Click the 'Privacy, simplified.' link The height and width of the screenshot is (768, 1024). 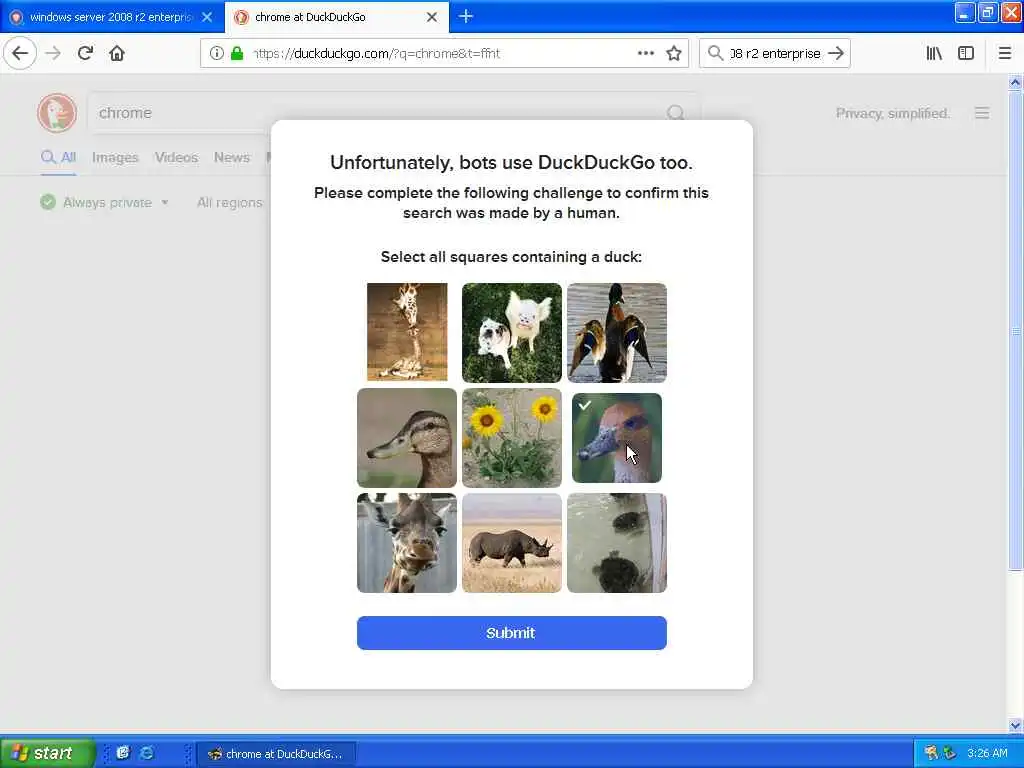point(892,114)
